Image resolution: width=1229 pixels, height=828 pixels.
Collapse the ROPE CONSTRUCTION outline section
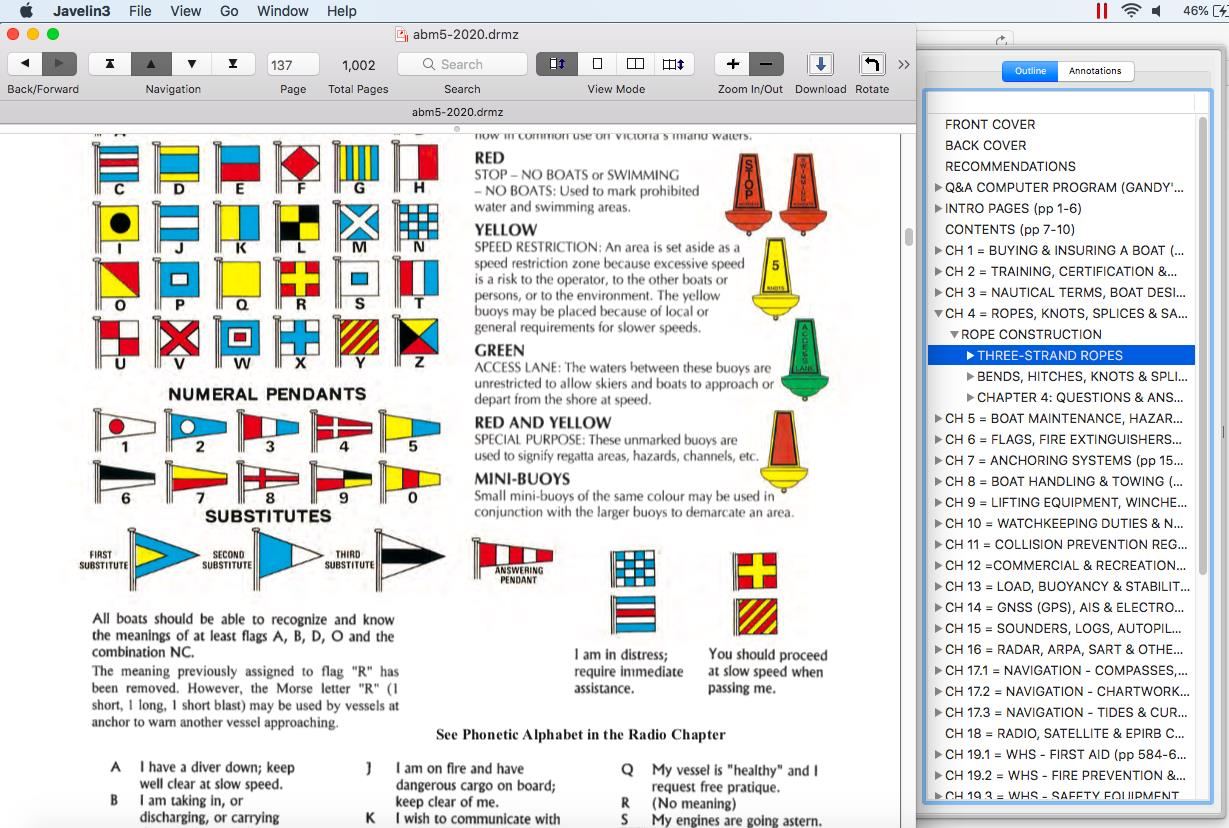point(954,335)
